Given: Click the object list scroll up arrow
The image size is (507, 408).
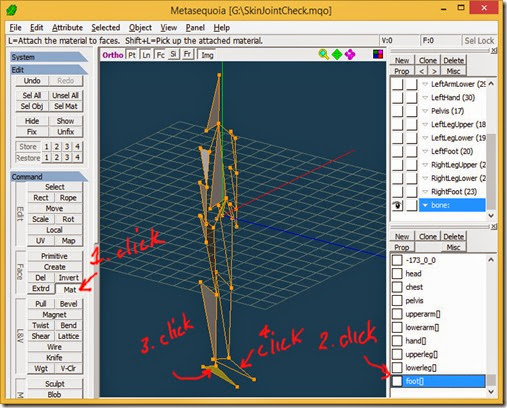Looking at the screenshot, I should 491,84.
